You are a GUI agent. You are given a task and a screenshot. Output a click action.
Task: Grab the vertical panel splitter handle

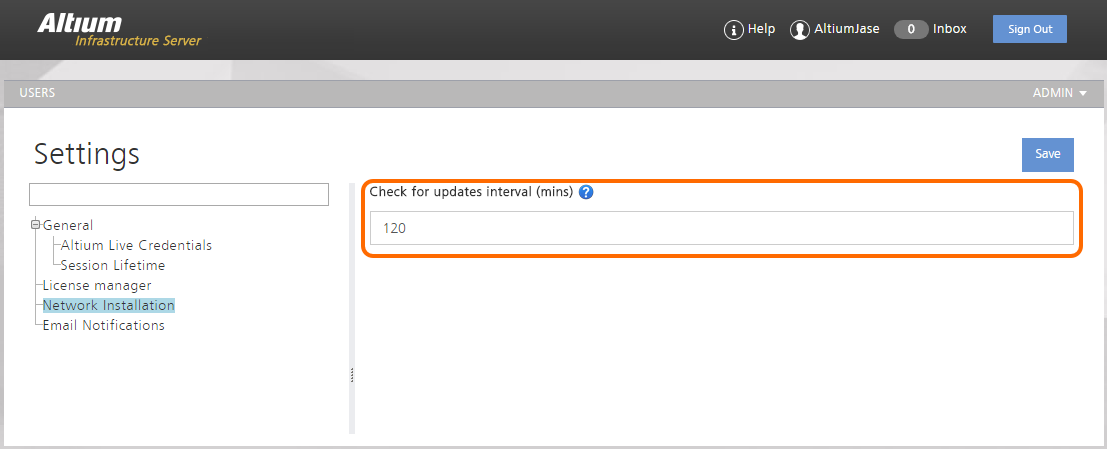click(352, 375)
